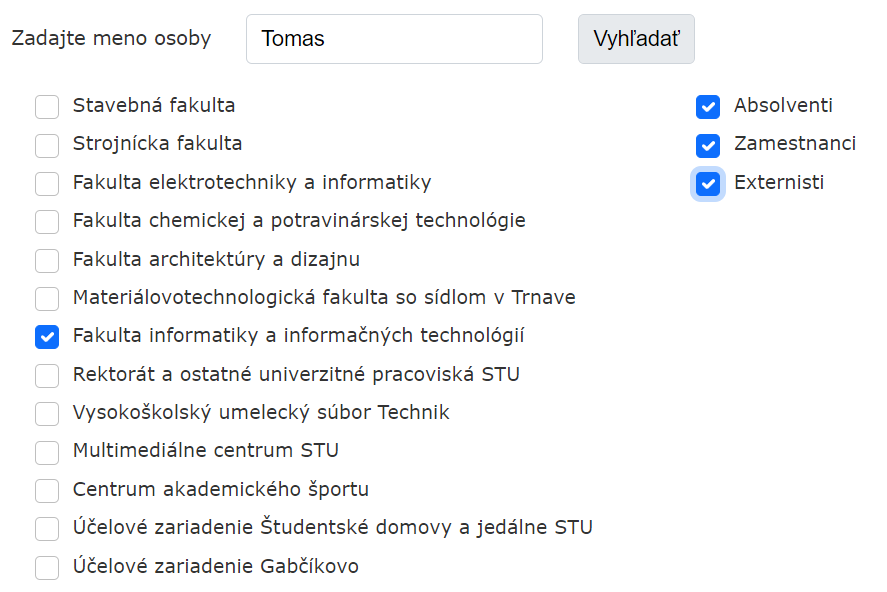Click the Fakulta informatiky a informačných technológií label
The width and height of the screenshot is (887, 592).
298,336
